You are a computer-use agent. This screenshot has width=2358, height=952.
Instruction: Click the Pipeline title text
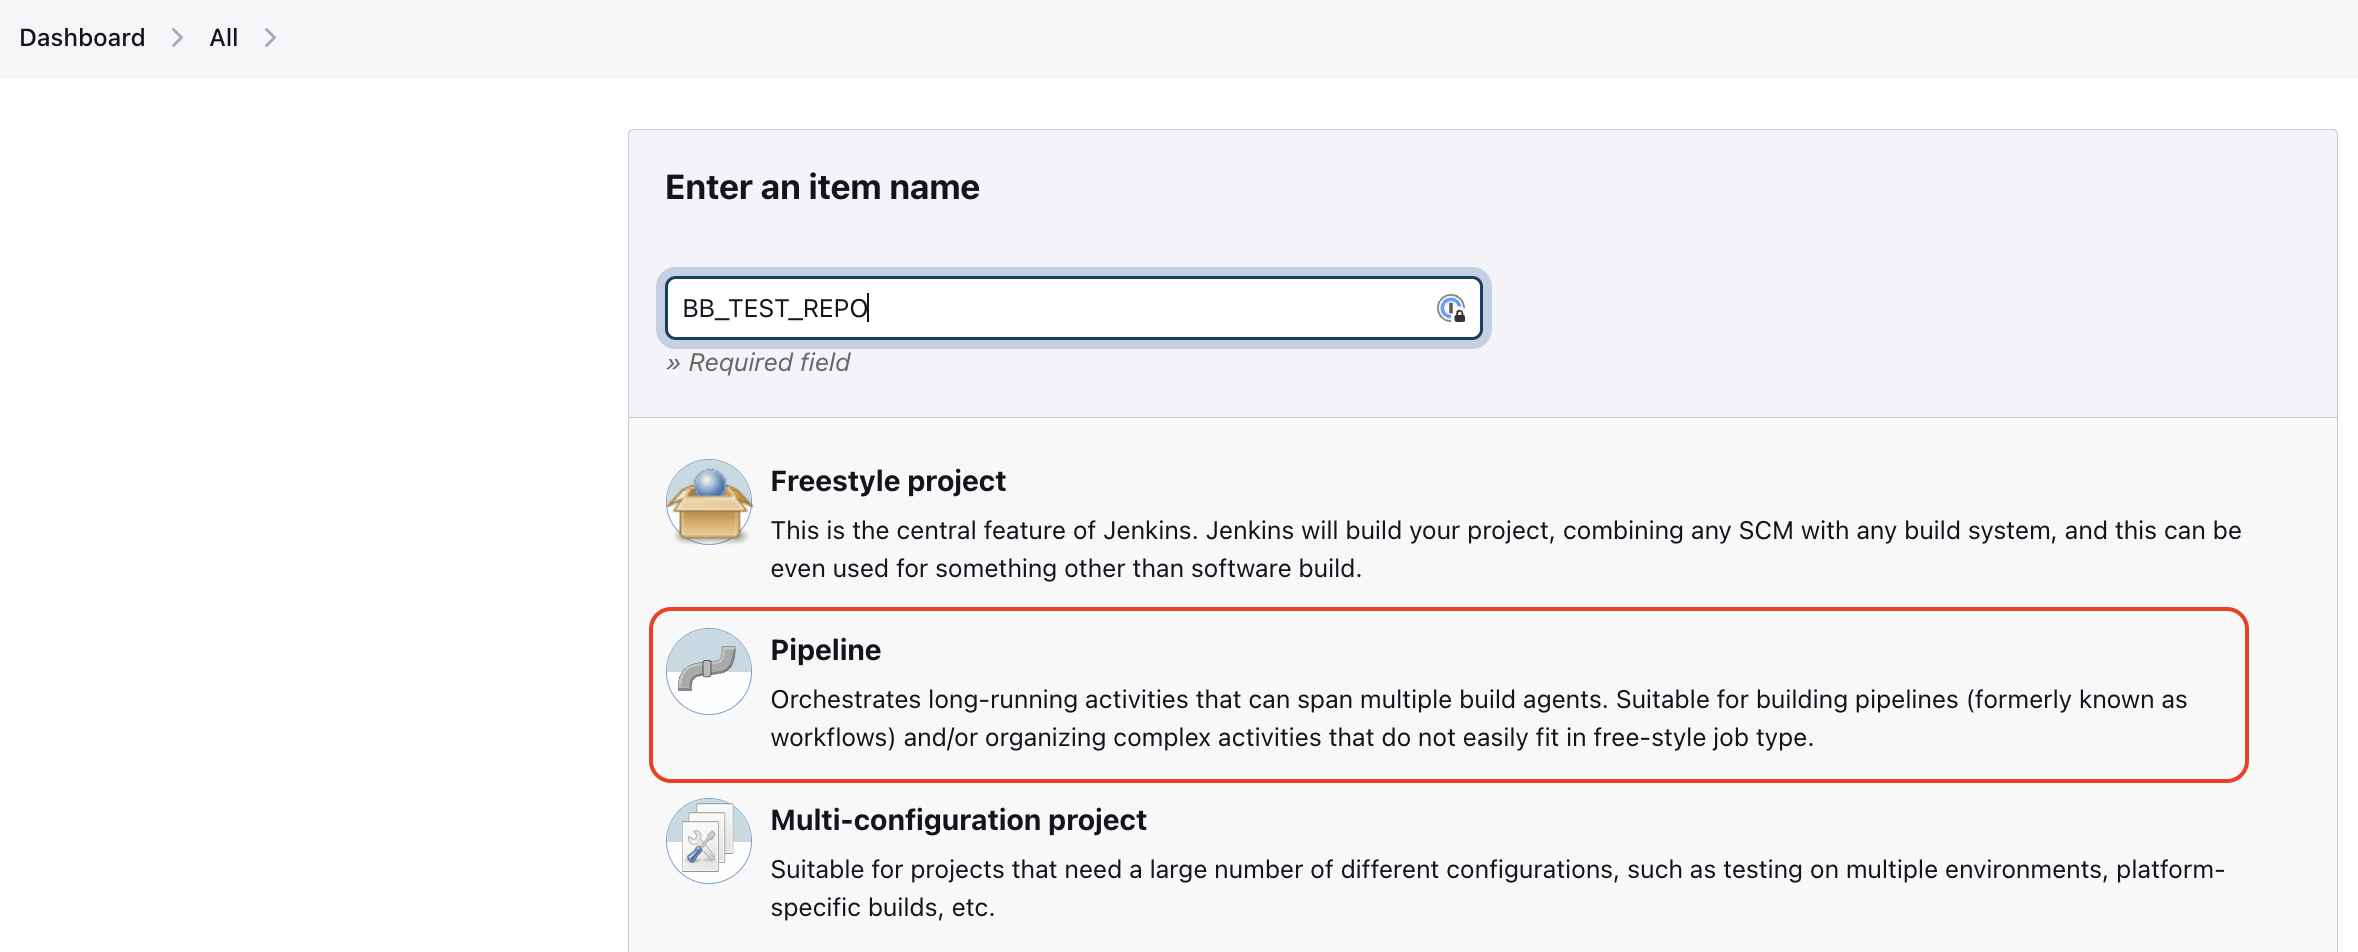pos(825,650)
